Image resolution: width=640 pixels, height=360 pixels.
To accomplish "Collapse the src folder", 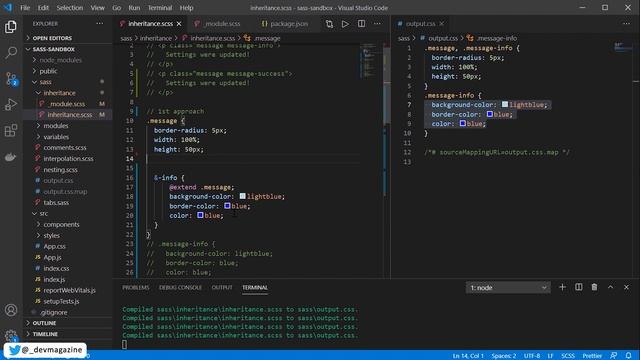I will pyautogui.click(x=43, y=213).
